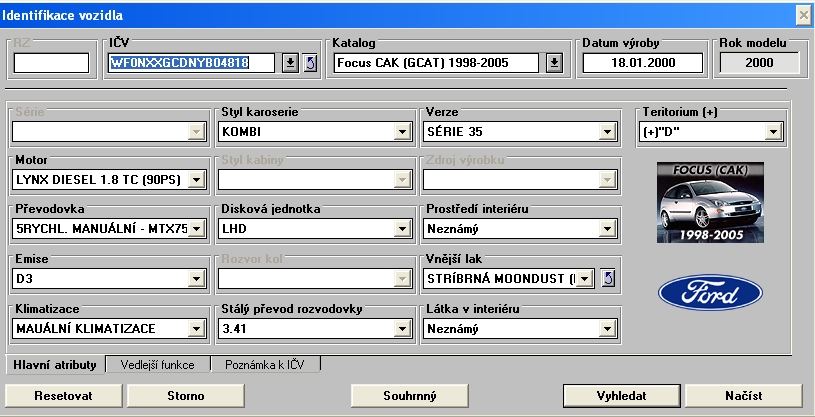Image resolution: width=815 pixels, height=417 pixels.
Task: Expand the Teritorium (+) dropdown
Action: pos(773,131)
